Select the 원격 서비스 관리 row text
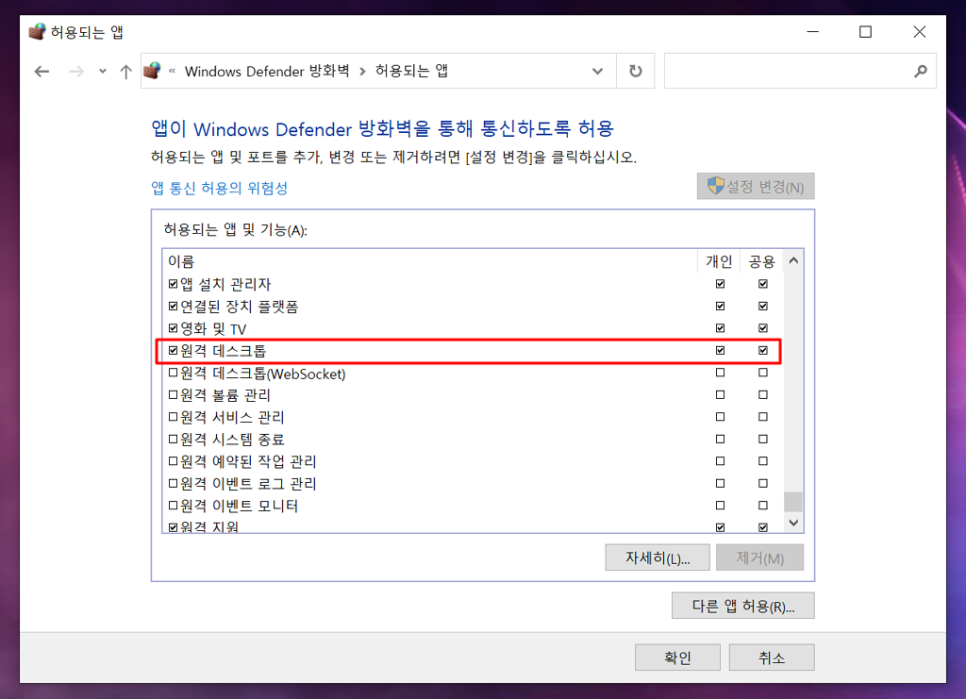 [x=232, y=417]
